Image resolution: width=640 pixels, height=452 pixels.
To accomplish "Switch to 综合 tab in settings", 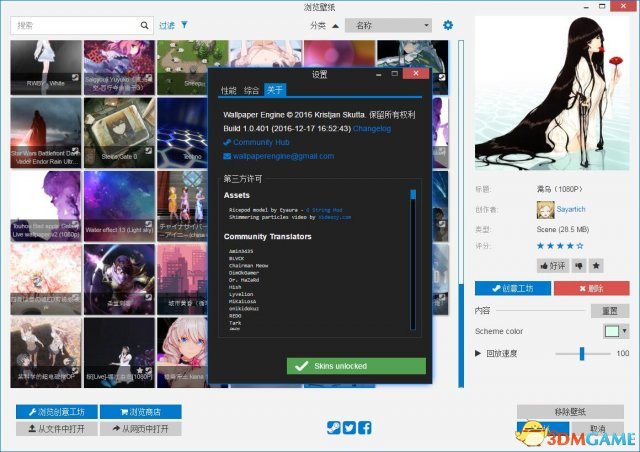I will click(251, 90).
